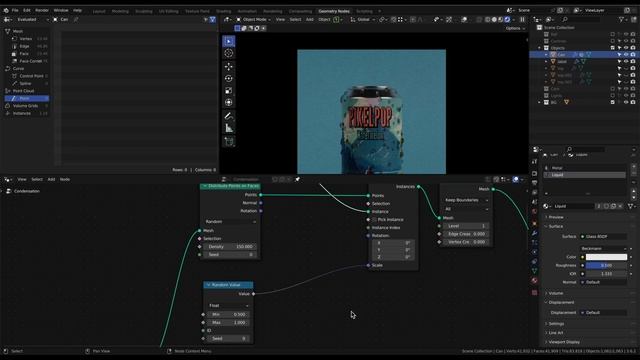Toggle the BG collection exclude checkbox
The width and height of the screenshot is (640, 360).
click(612, 102)
